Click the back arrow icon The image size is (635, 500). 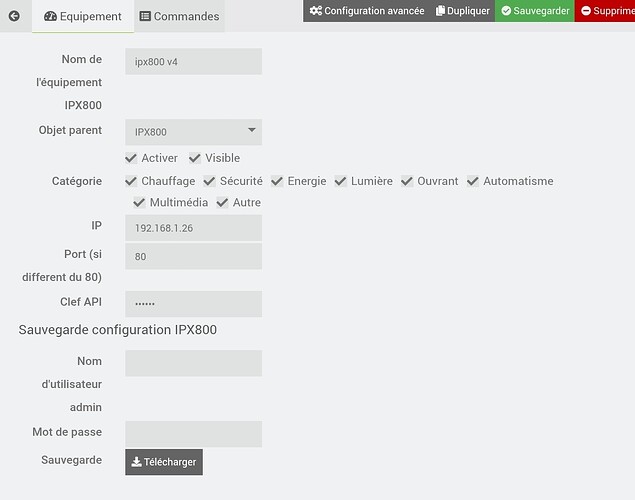(x=14, y=16)
